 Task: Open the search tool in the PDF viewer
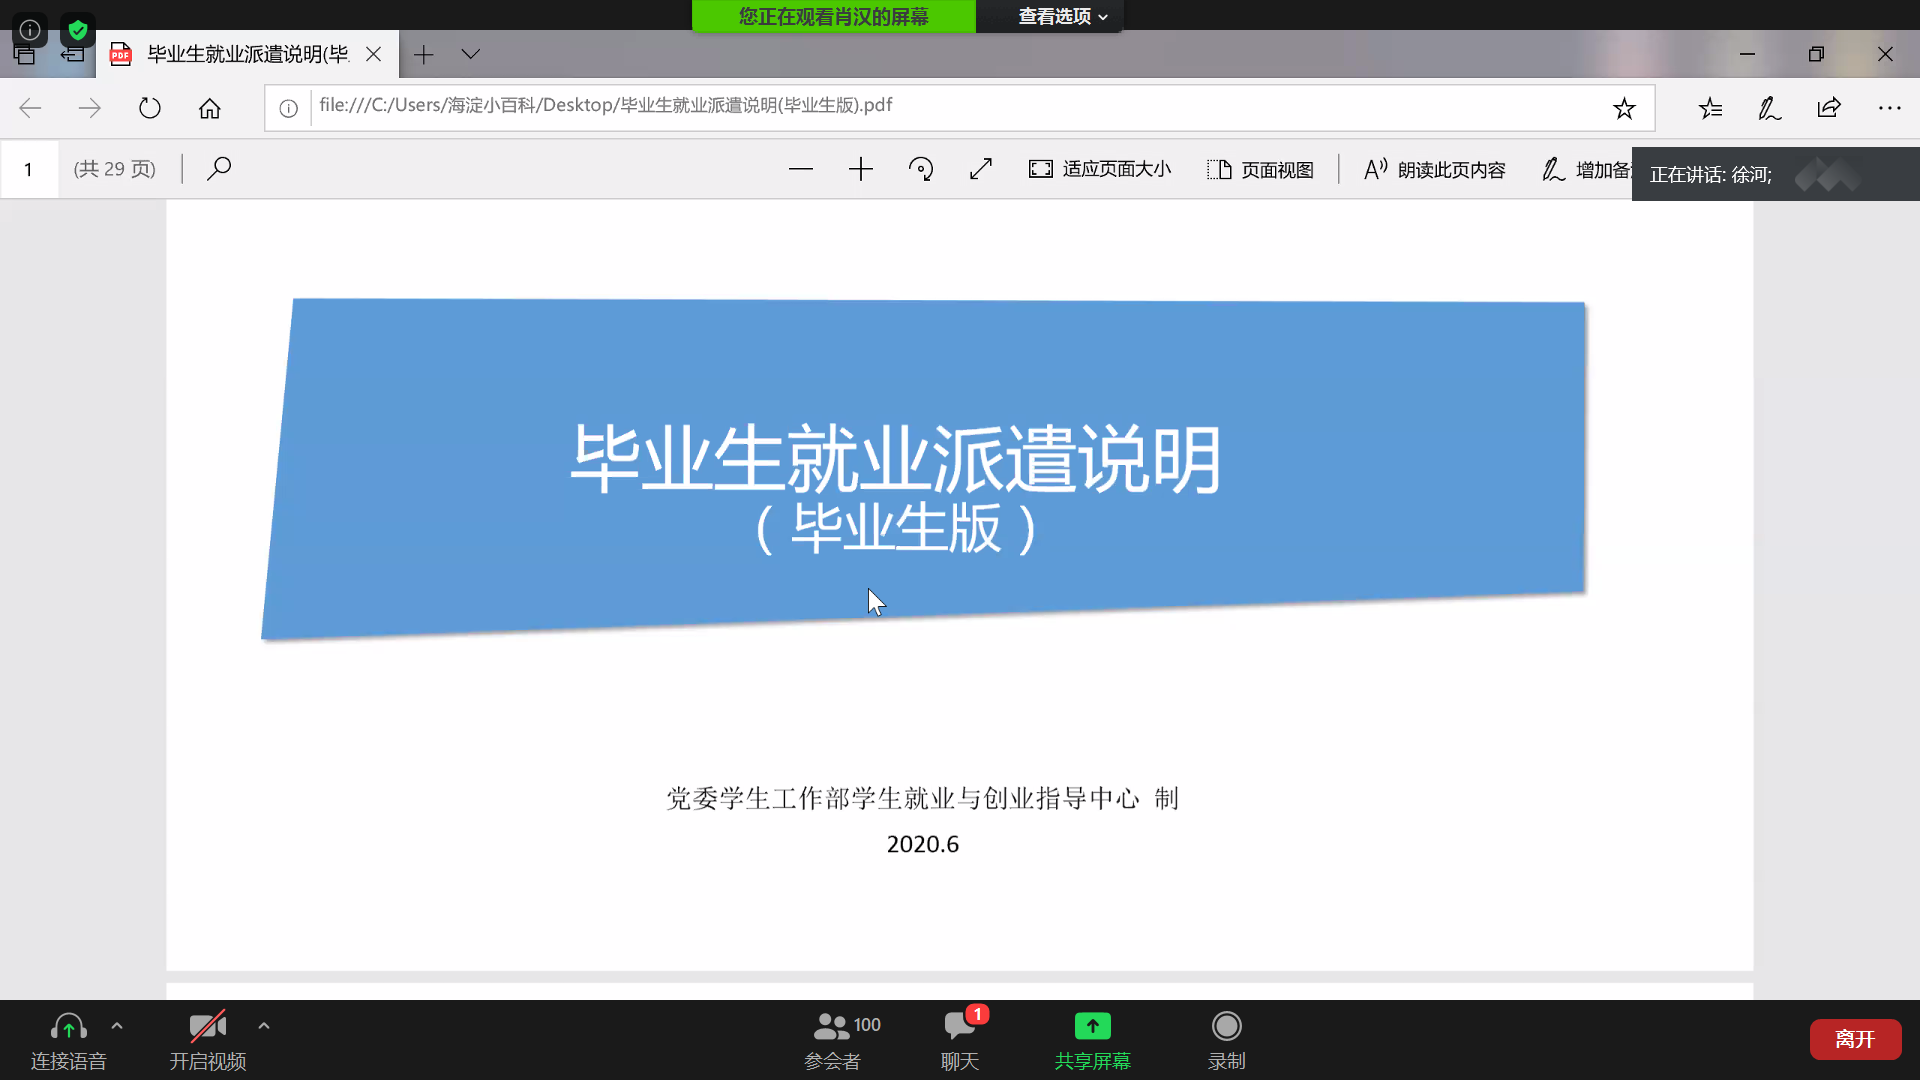click(219, 168)
